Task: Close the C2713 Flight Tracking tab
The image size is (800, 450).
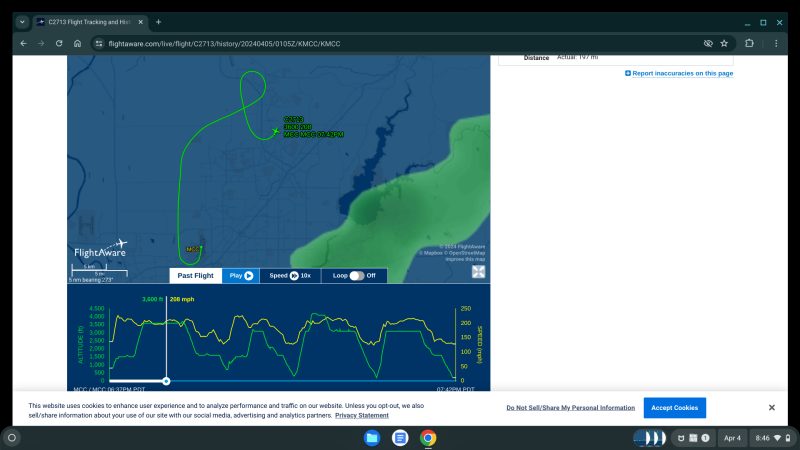Action: 141,22
